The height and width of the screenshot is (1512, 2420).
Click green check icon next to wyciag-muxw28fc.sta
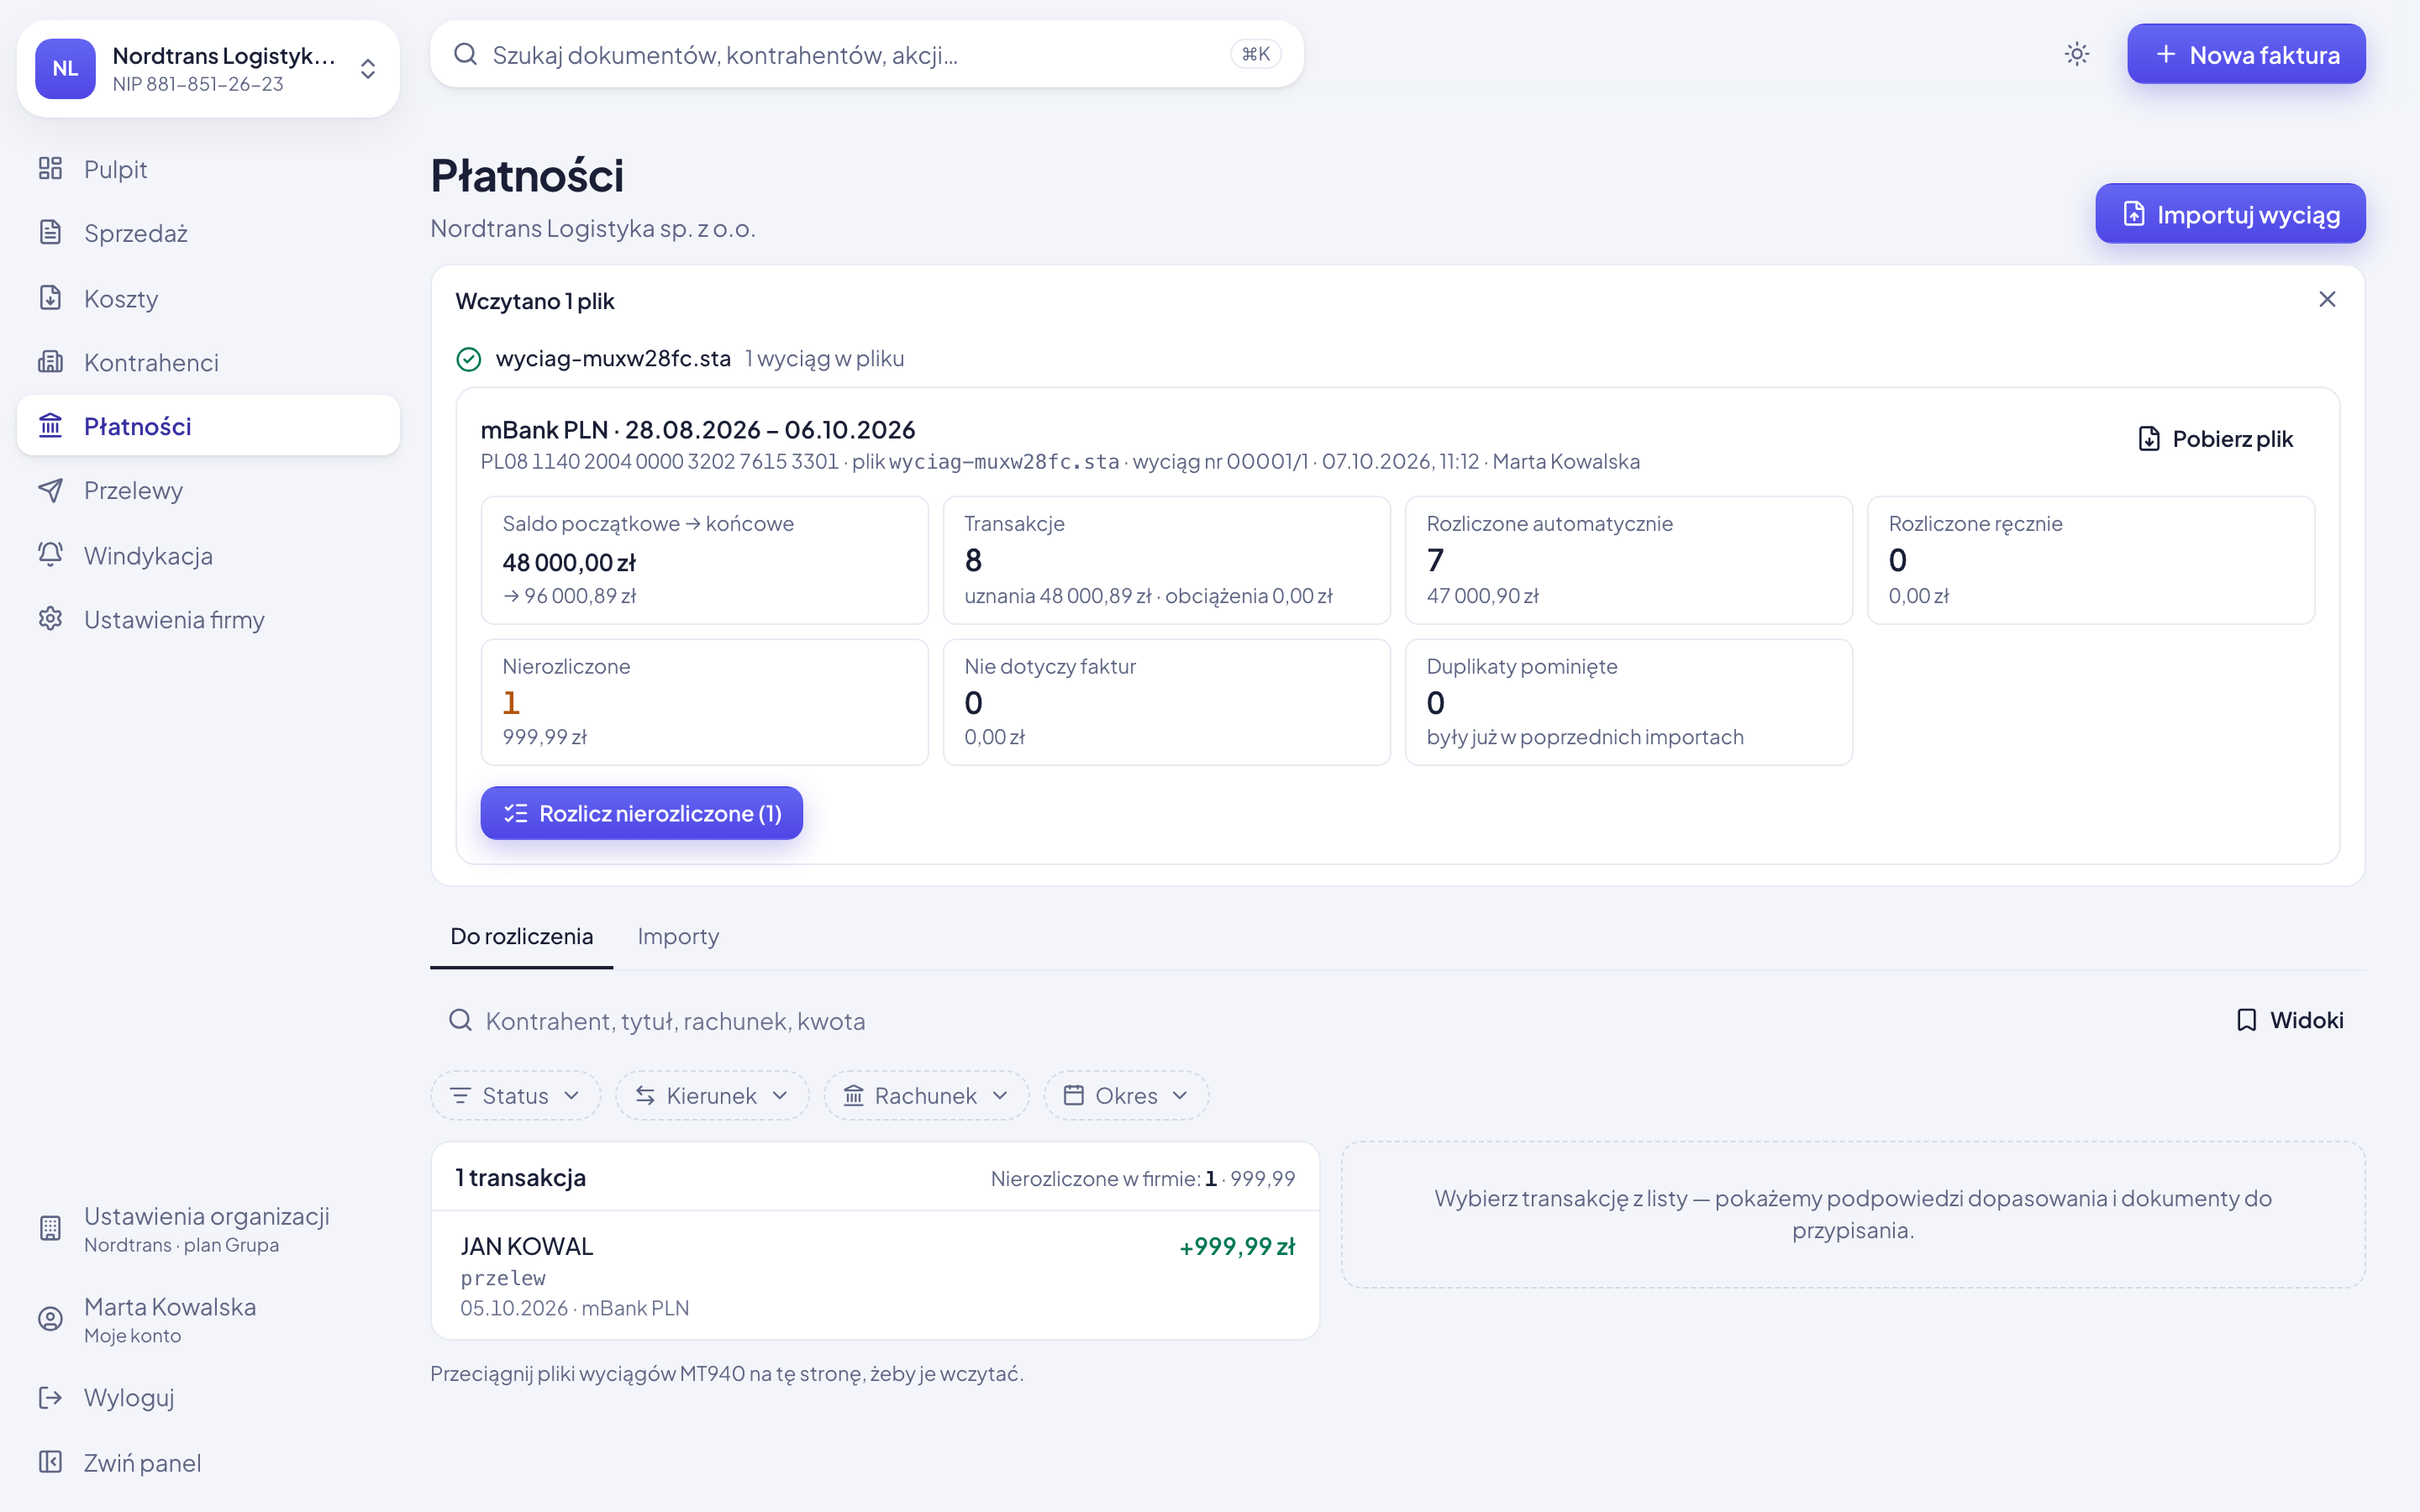click(x=468, y=359)
